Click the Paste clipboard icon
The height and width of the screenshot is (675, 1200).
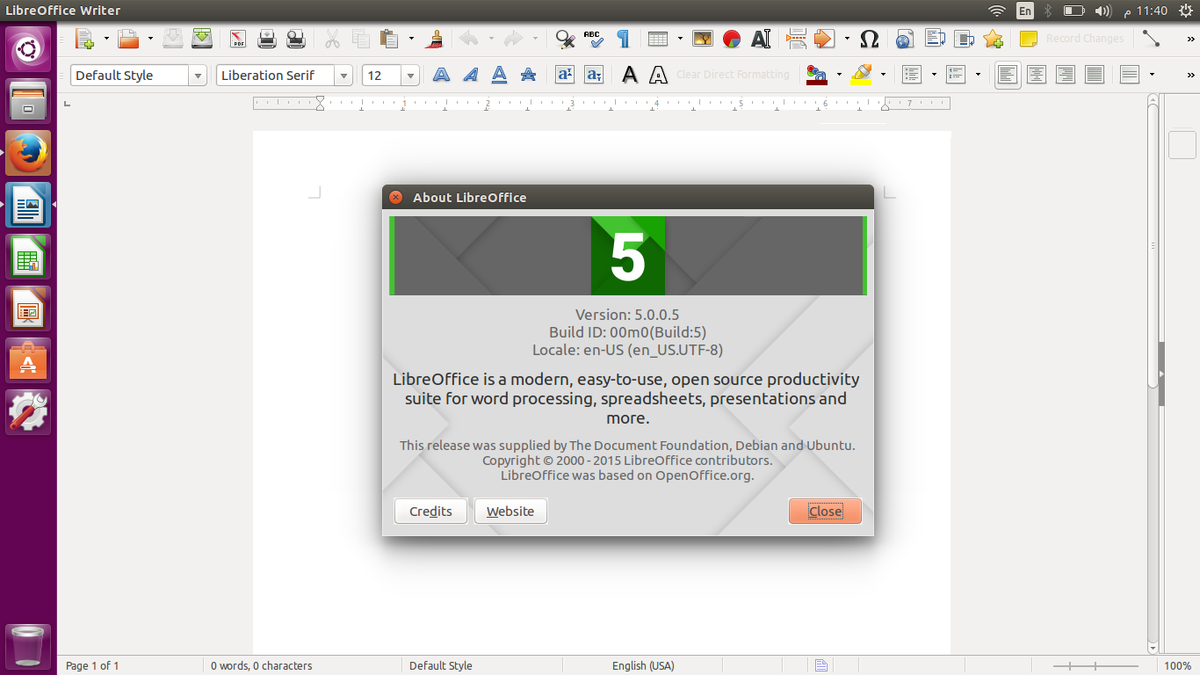(390, 39)
